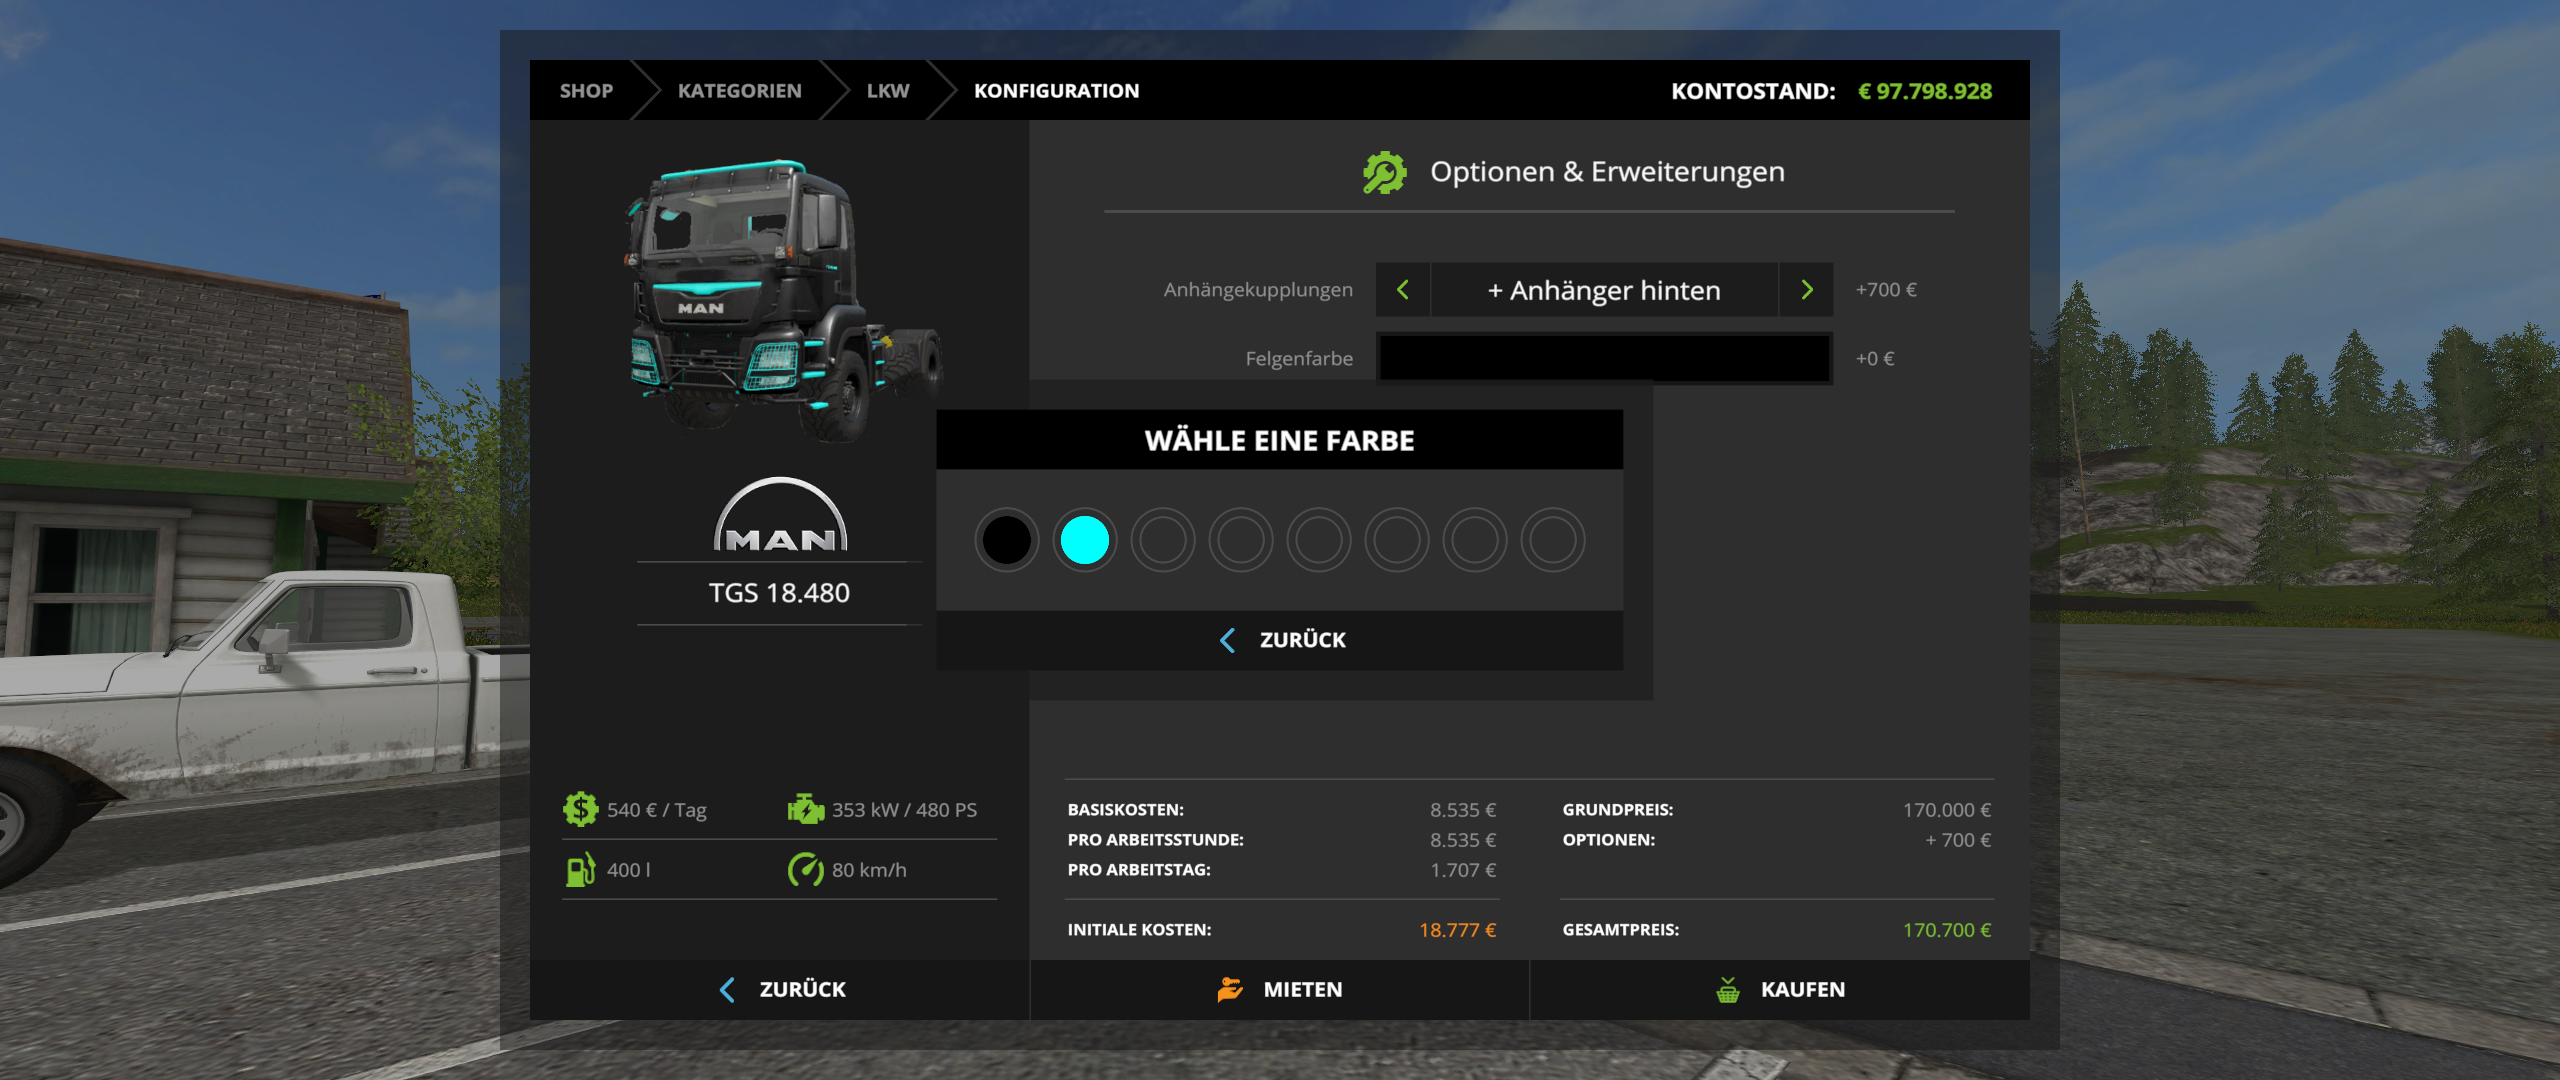
Task: Pick the third color swatch in the row
Action: click(x=1162, y=540)
